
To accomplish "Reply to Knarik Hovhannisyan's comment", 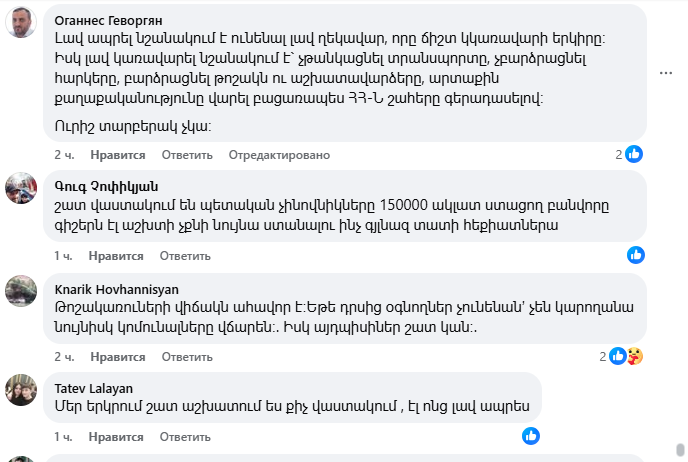I will pos(187,357).
